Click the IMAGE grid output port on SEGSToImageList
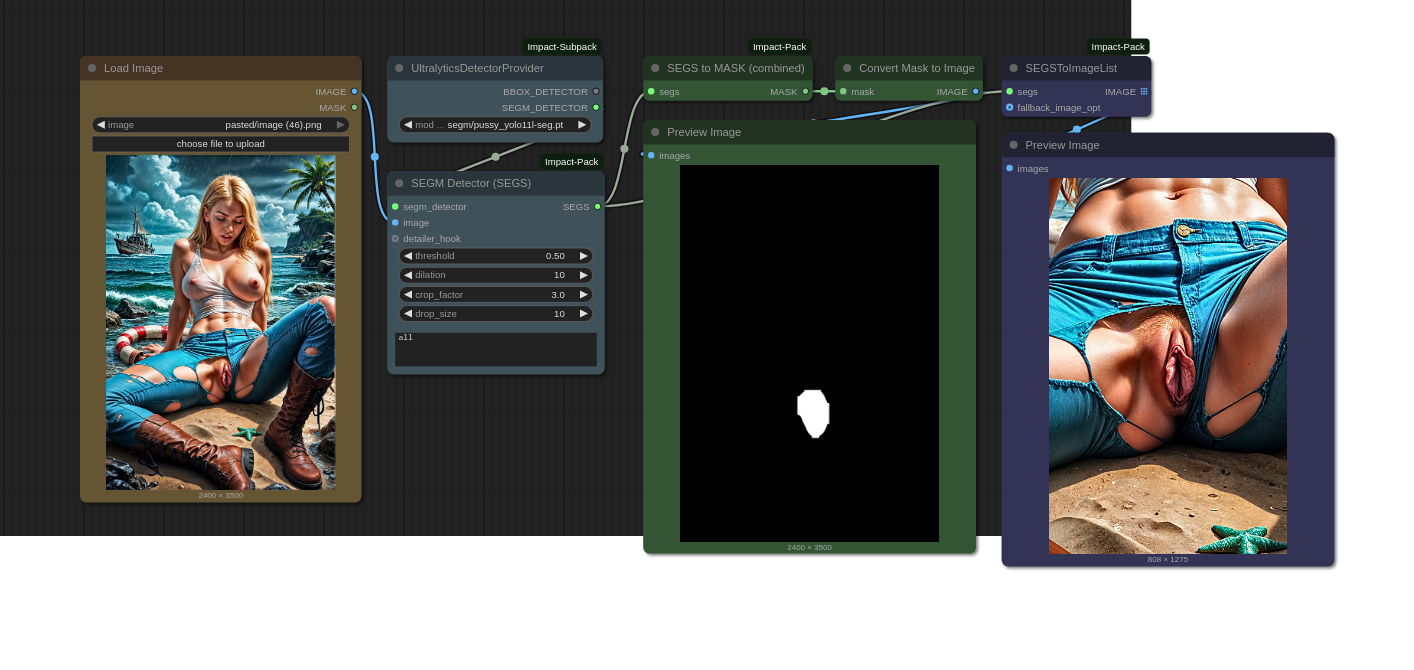 [x=1144, y=91]
